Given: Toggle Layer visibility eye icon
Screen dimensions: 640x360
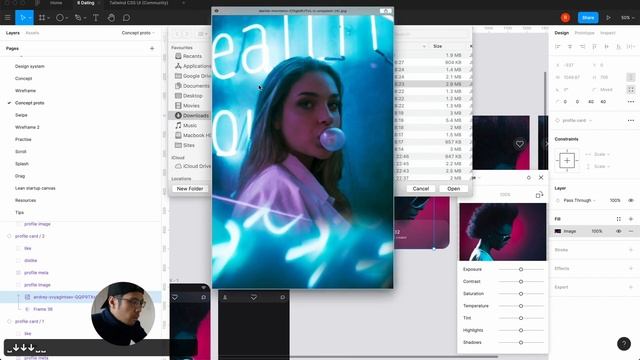Looking at the screenshot, I should [631, 200].
